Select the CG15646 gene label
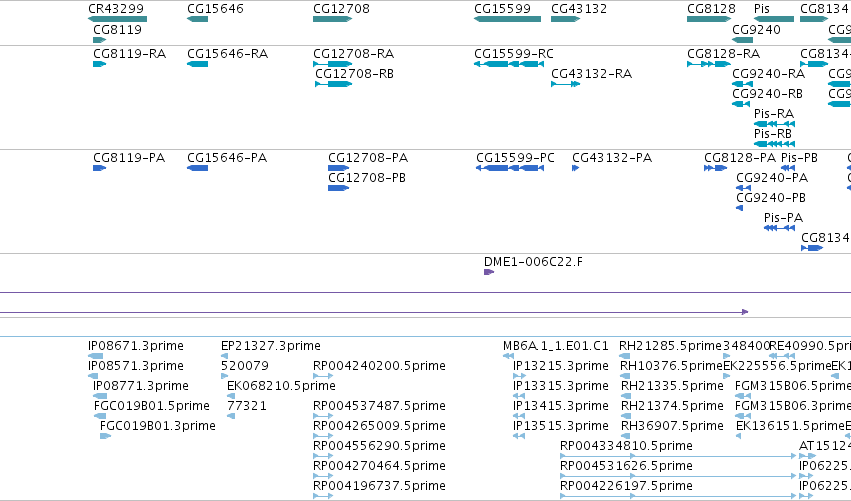Screen dimensions: 851x501 pyautogui.click(x=215, y=9)
